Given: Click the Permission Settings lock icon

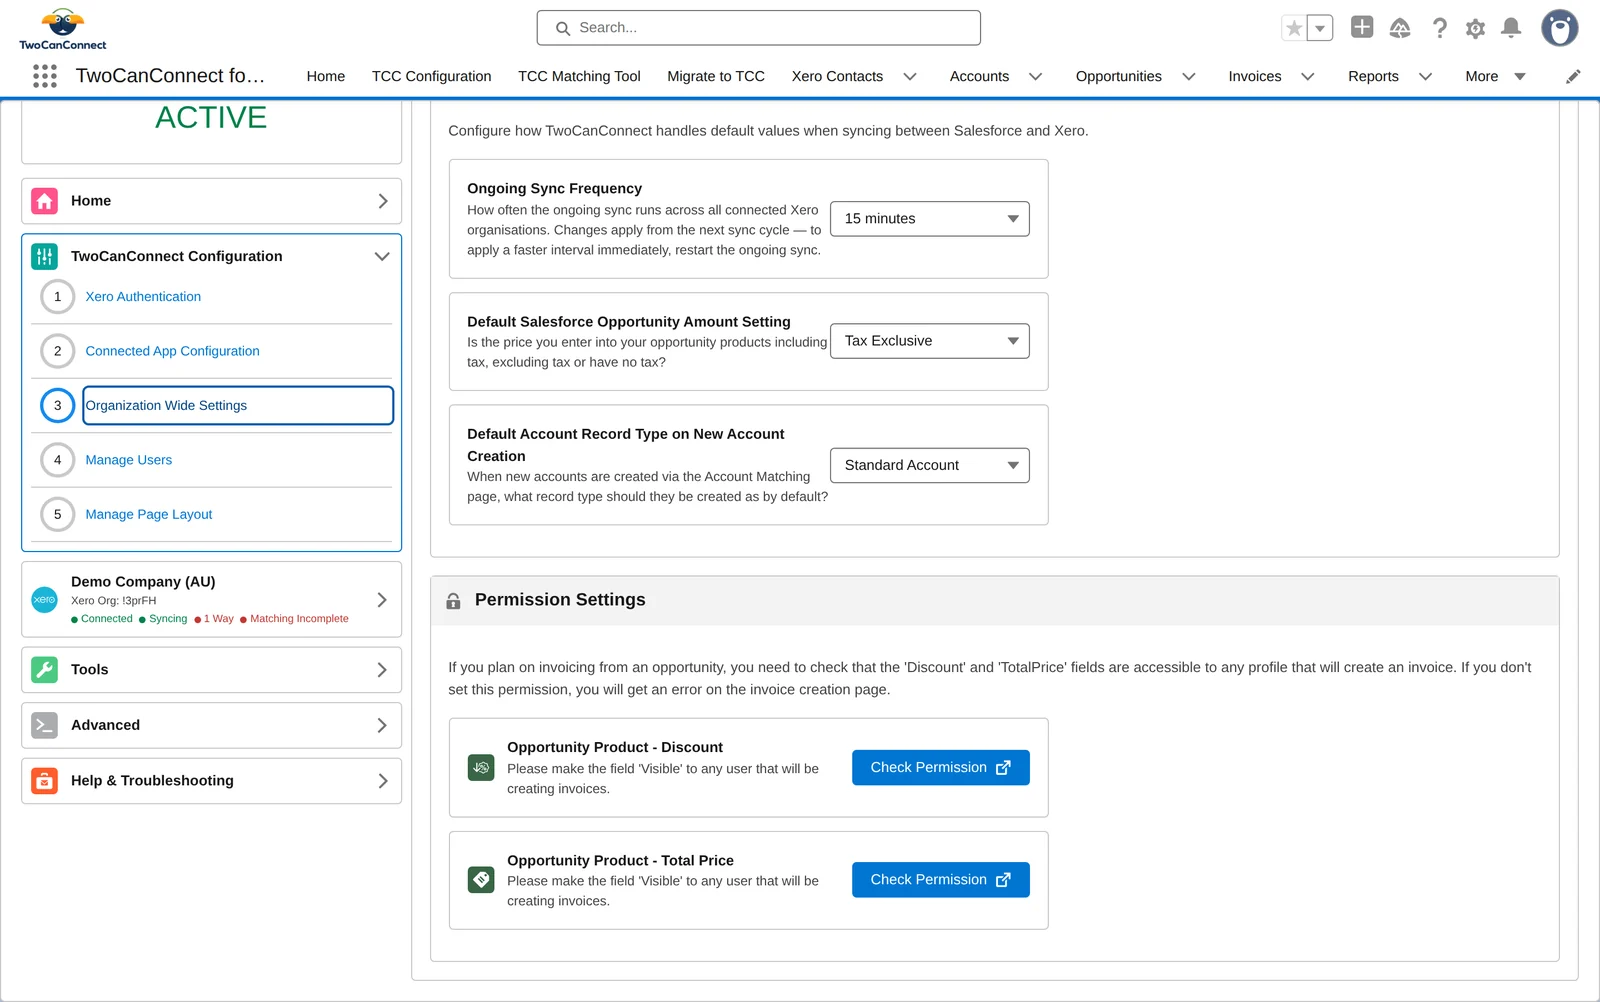Looking at the screenshot, I should (x=453, y=601).
